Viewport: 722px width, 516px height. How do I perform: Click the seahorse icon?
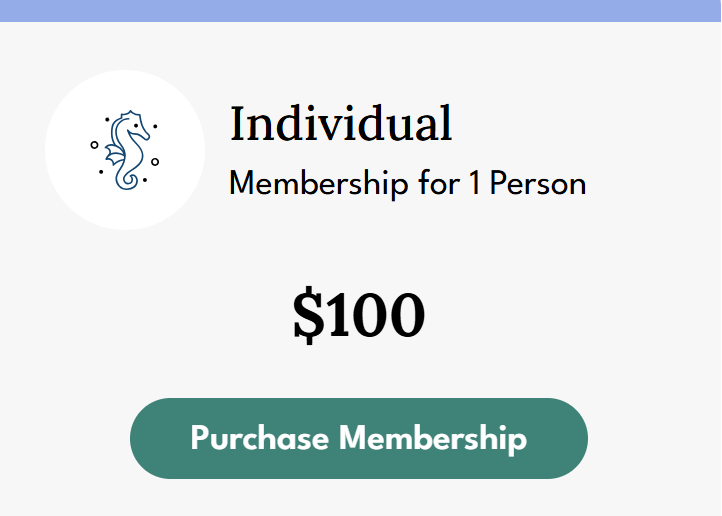[125, 150]
